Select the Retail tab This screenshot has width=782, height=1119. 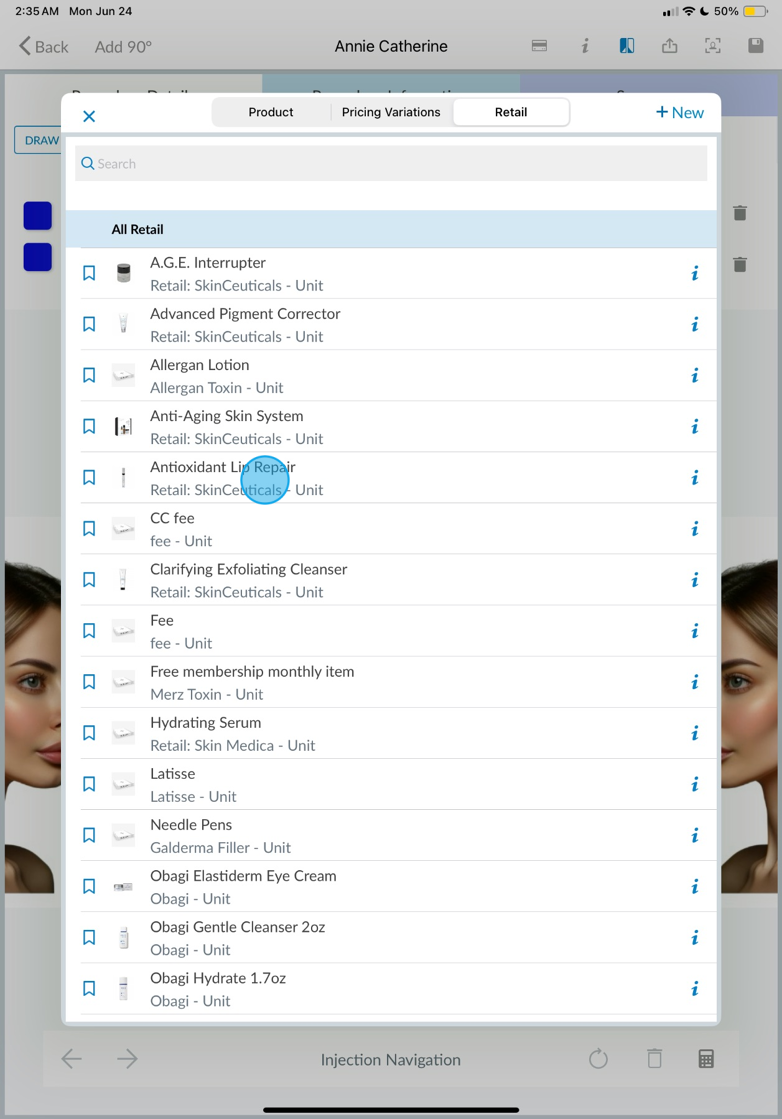tap(511, 112)
